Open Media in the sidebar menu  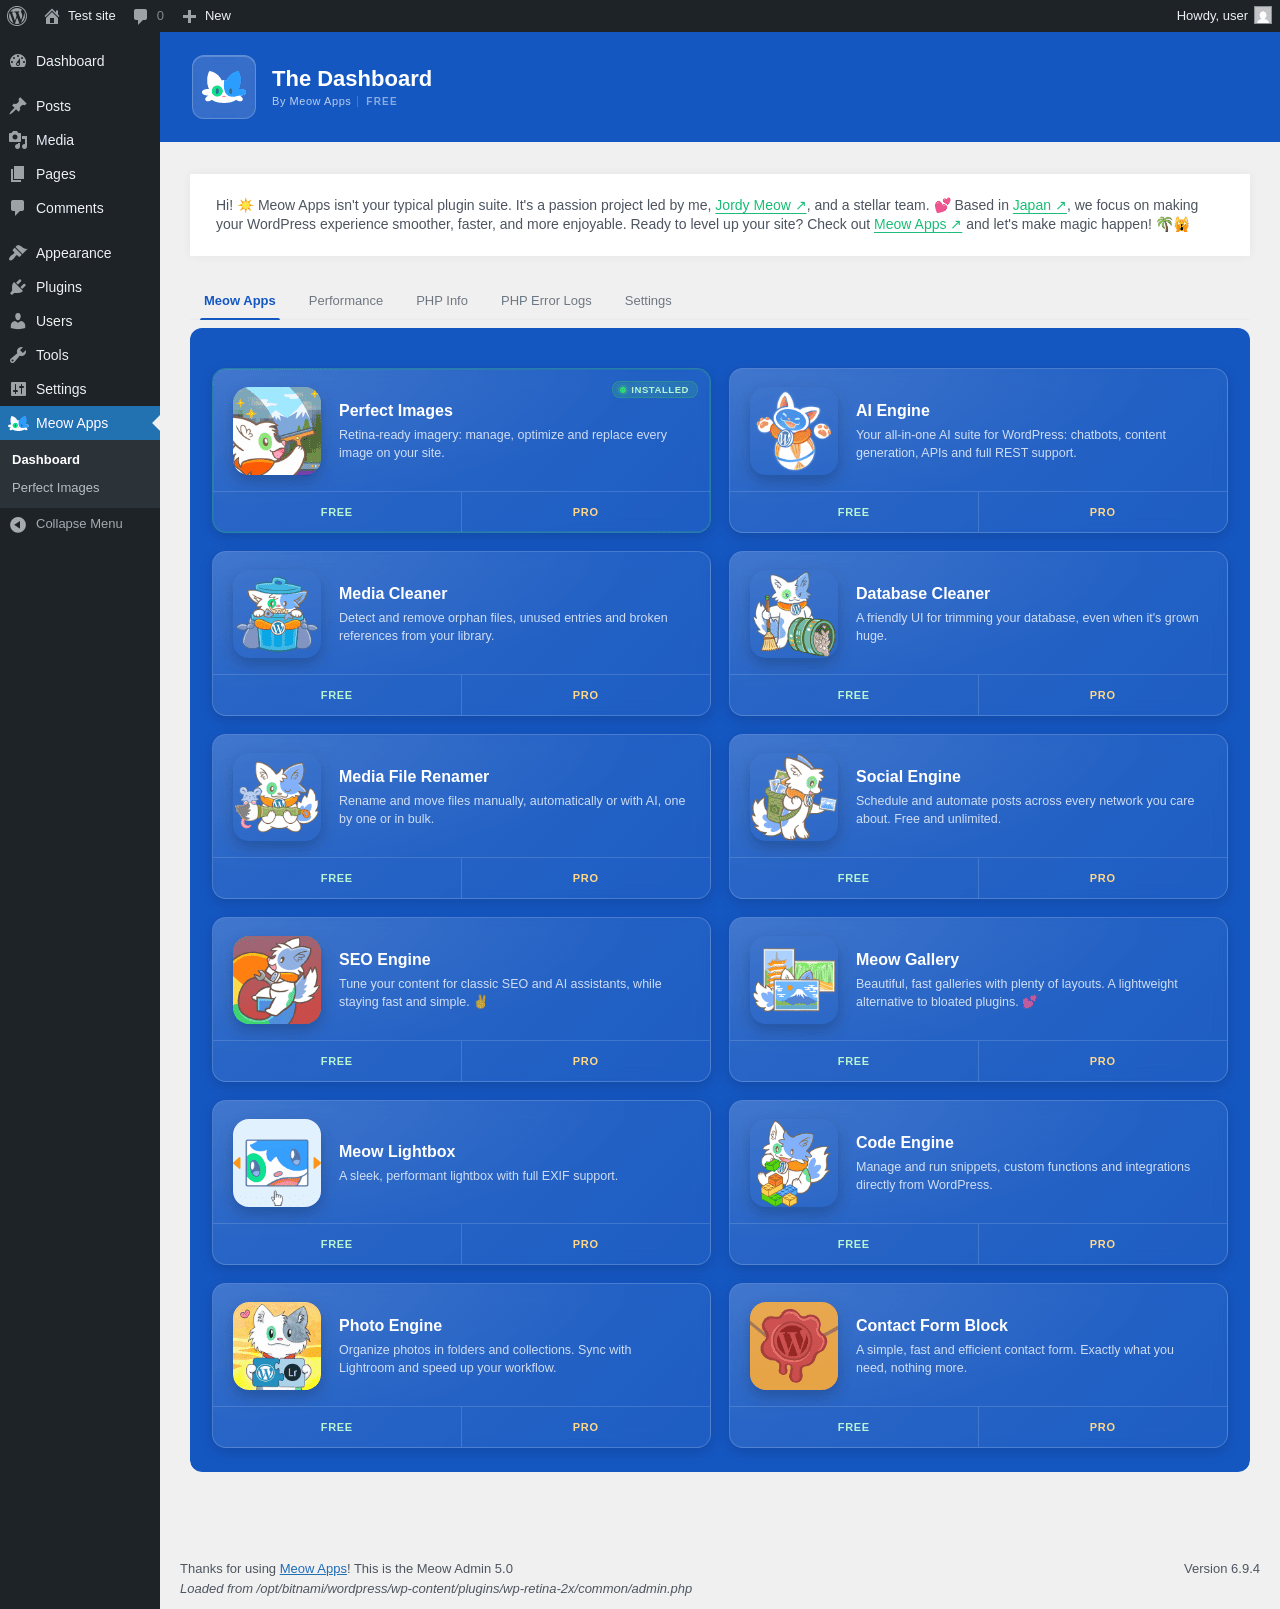click(80, 140)
